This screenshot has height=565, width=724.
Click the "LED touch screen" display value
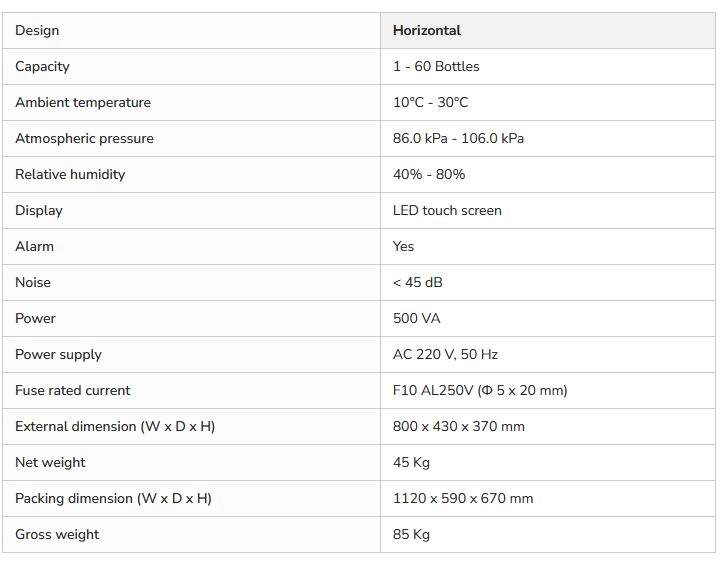(447, 211)
